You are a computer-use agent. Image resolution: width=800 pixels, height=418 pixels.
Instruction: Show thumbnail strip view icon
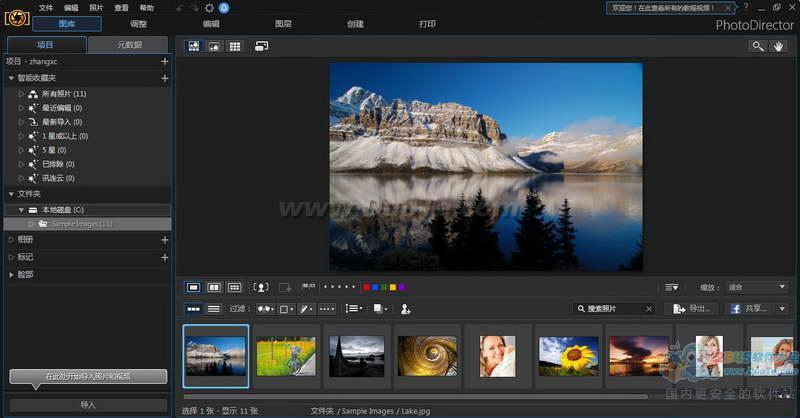click(x=193, y=309)
